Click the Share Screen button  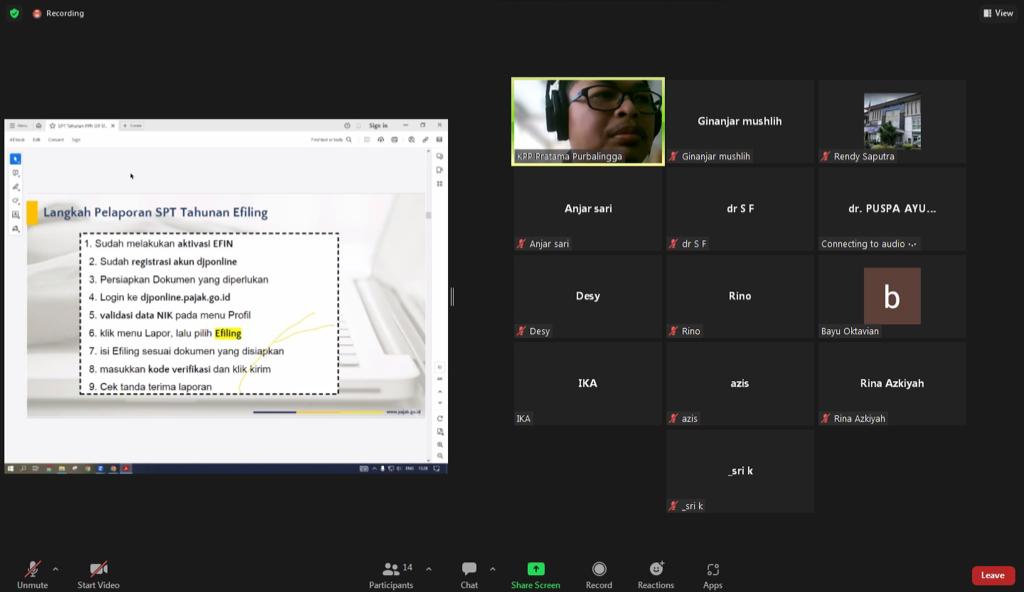[x=536, y=573]
